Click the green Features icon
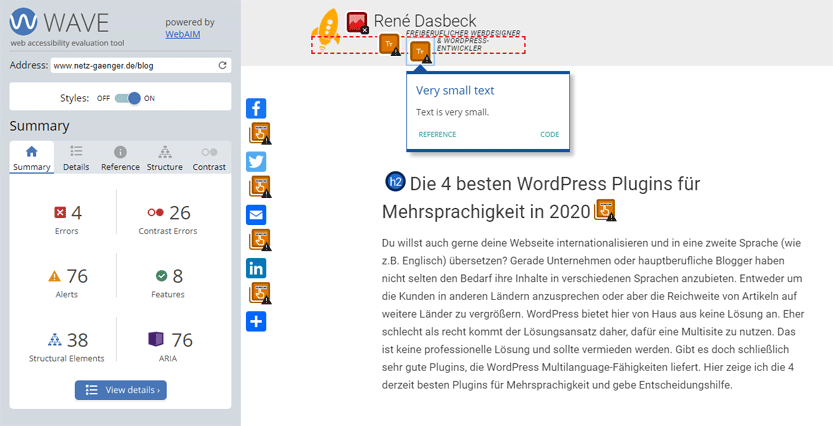Viewport: 833px width, 426px height. pyautogui.click(x=162, y=276)
